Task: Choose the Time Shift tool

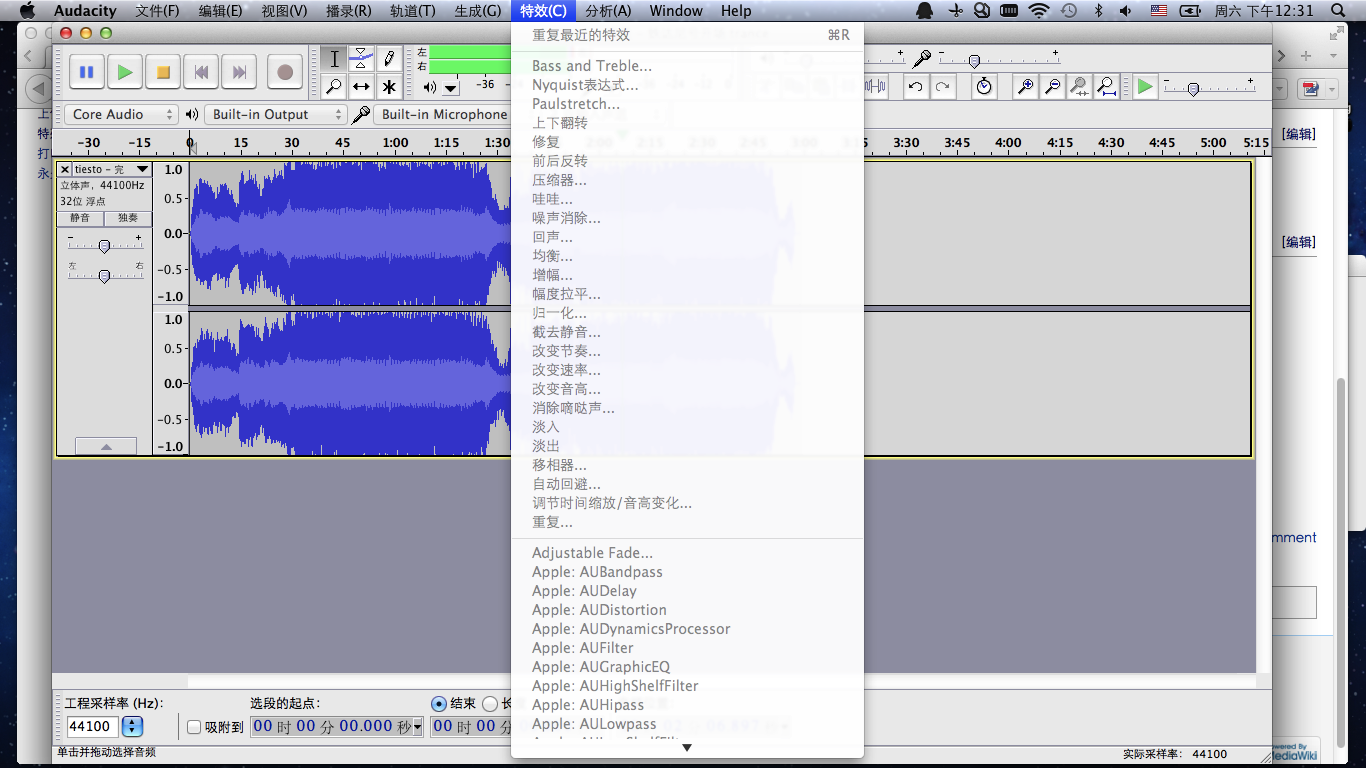Action: coord(362,87)
